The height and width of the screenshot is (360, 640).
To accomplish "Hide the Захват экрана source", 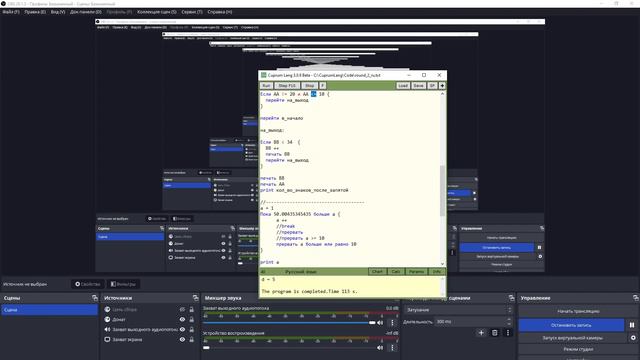I will [182, 339].
